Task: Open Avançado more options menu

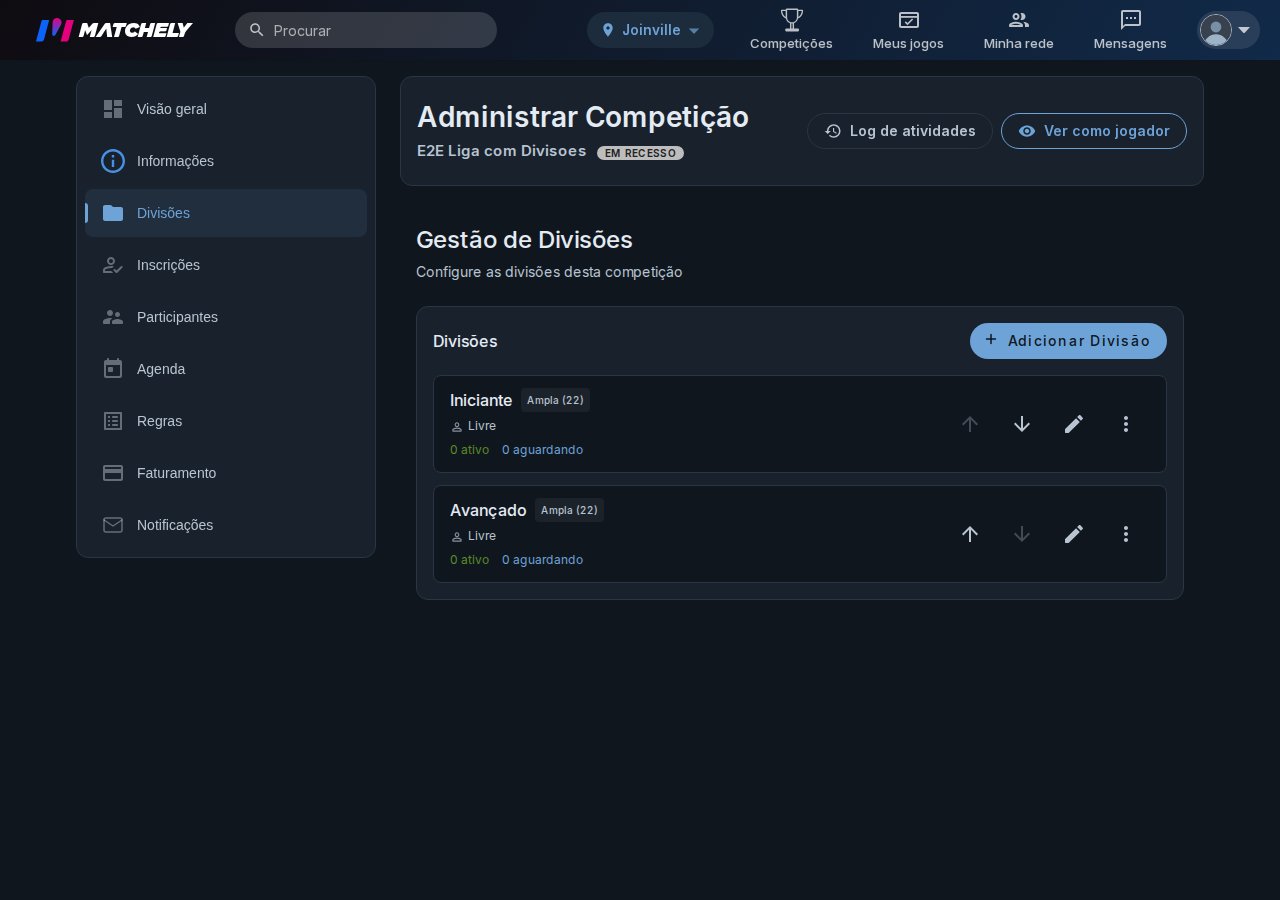Action: tap(1126, 534)
